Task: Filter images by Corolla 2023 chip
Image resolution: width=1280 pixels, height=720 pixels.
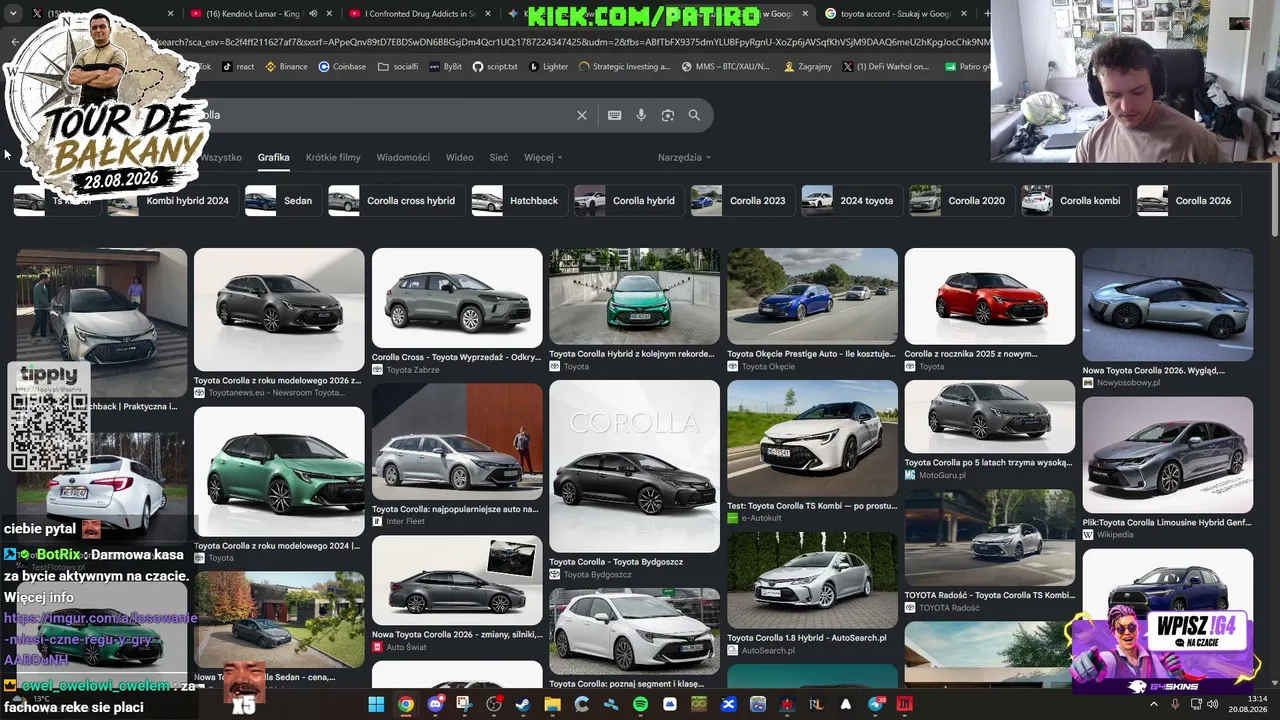Action: point(743,200)
